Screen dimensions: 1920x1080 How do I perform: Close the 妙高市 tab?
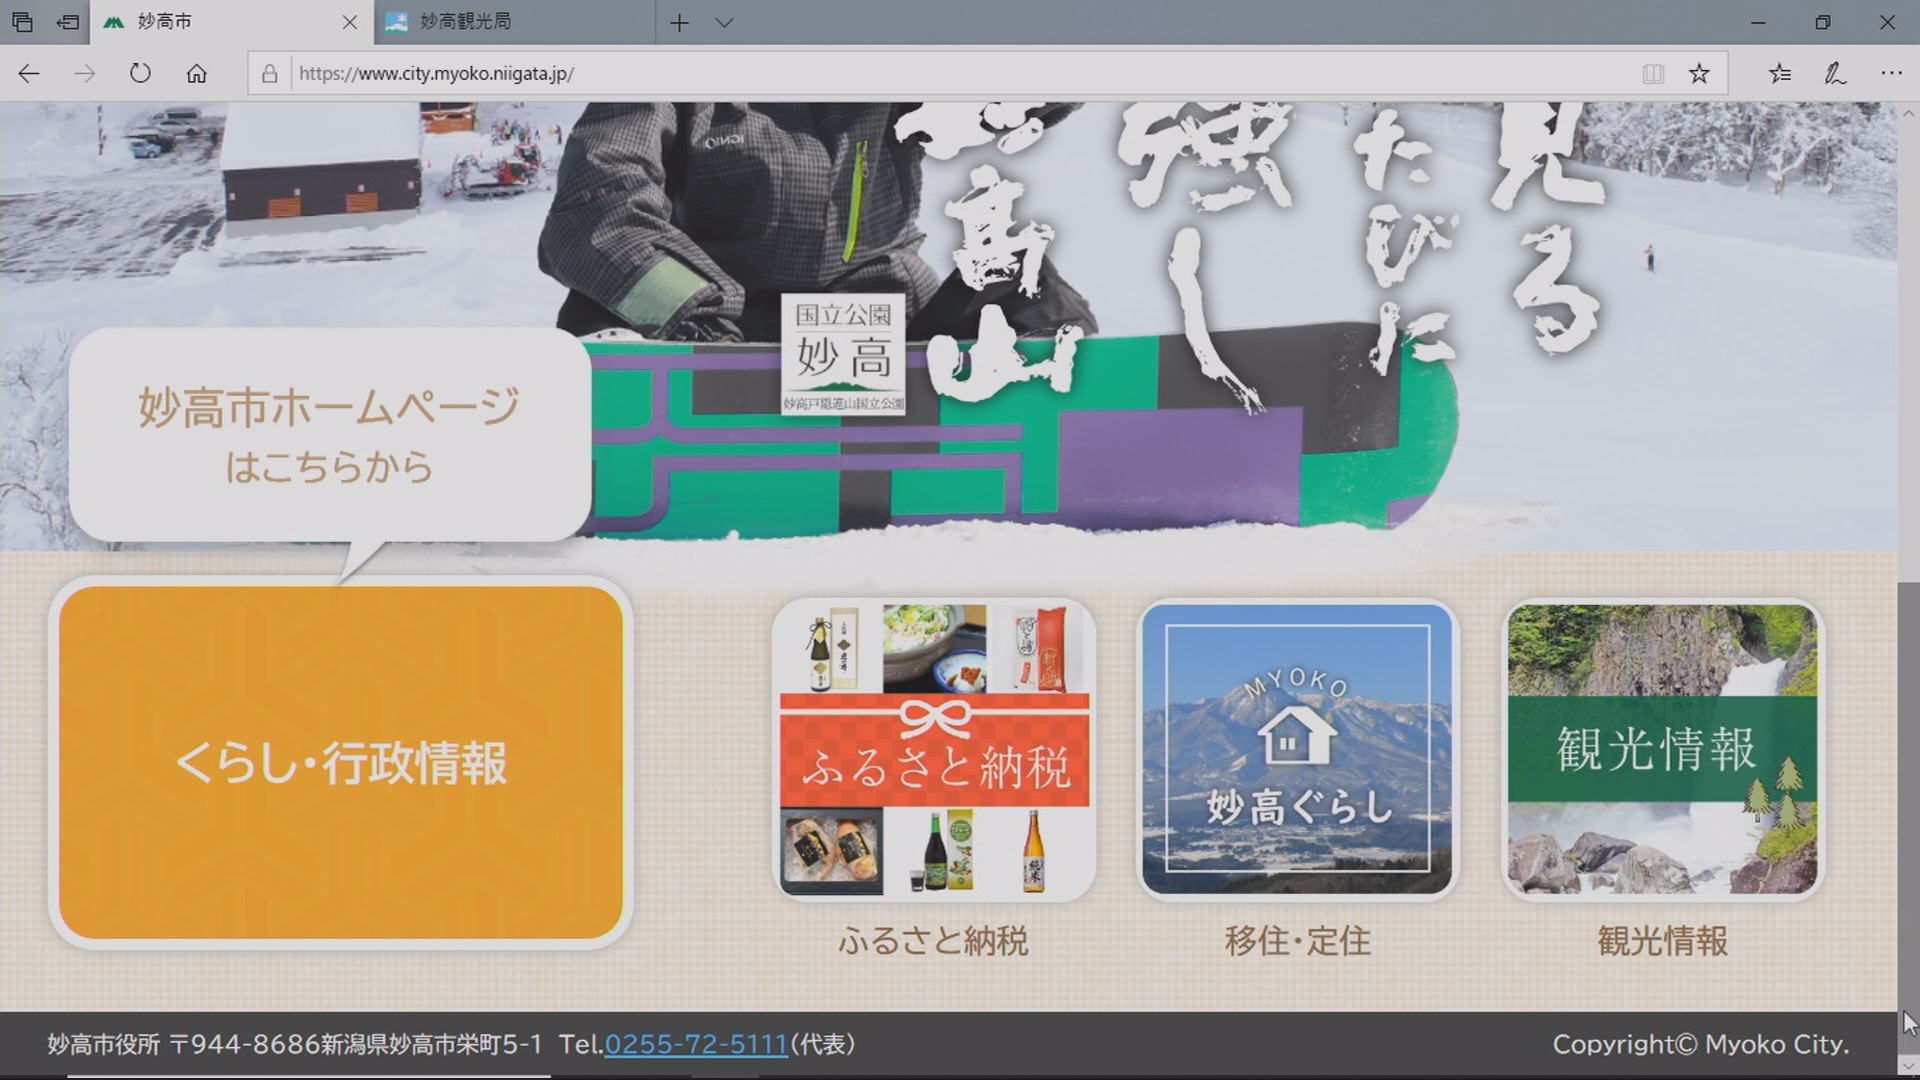tap(350, 22)
